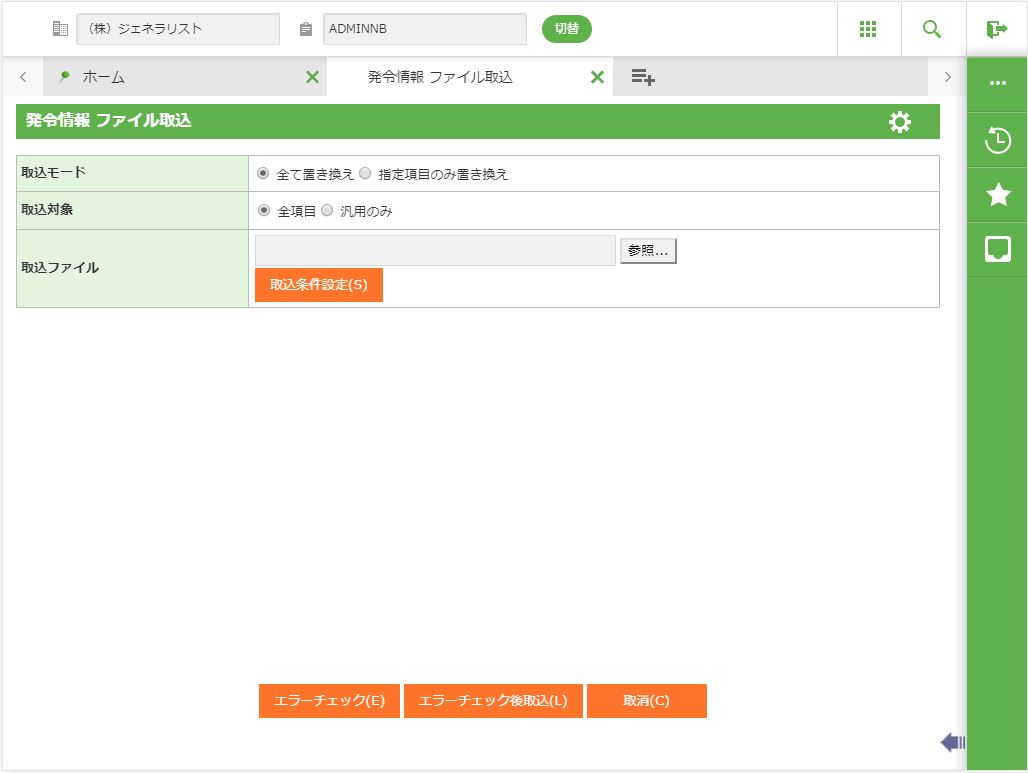Select 全て置き換え import mode
Screen dimensions: 1028x773
pos(263,173)
